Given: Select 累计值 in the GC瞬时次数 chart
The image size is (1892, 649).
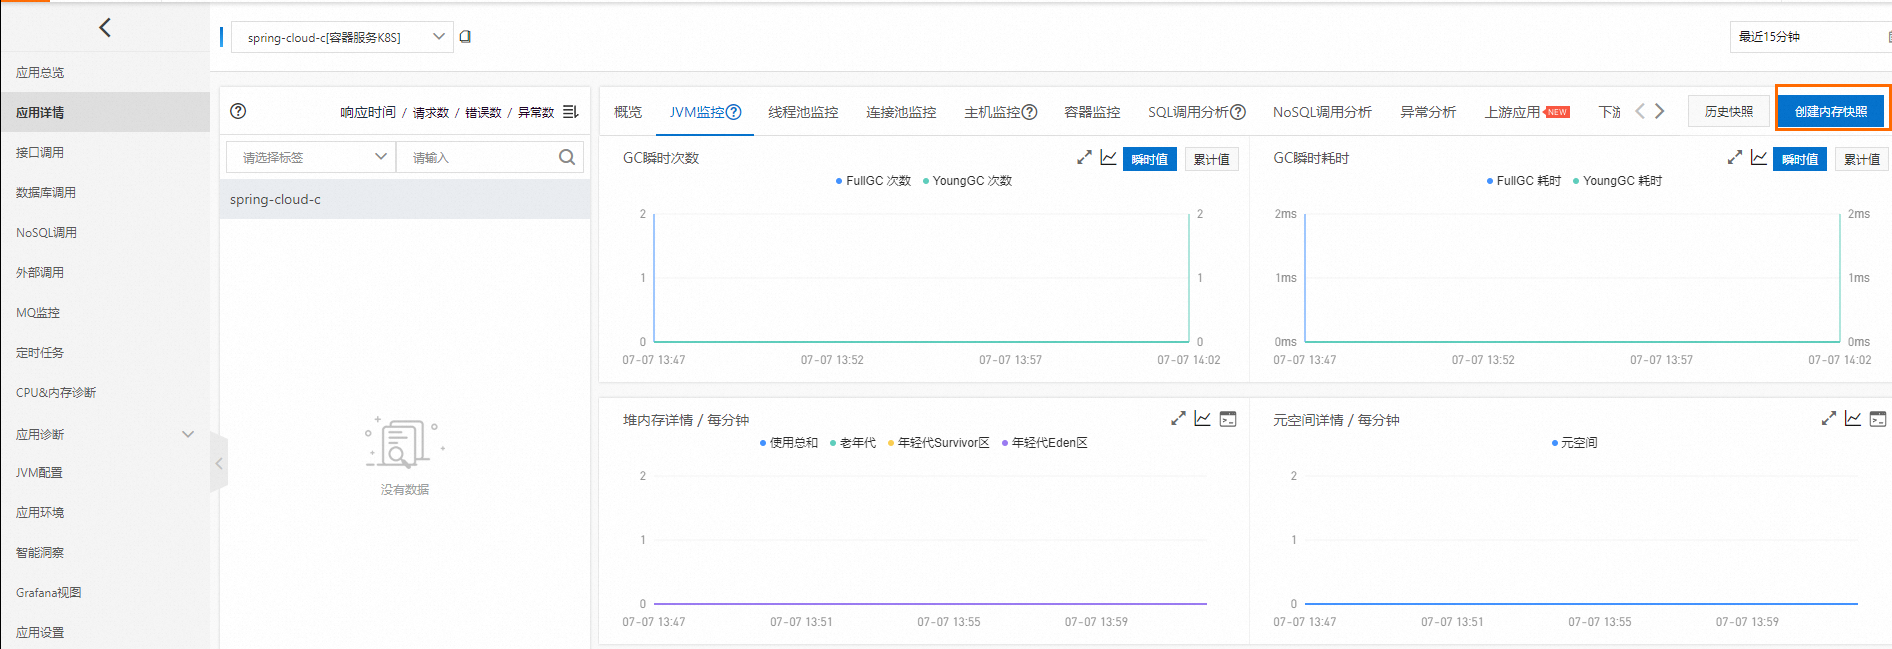Looking at the screenshot, I should 1212,159.
